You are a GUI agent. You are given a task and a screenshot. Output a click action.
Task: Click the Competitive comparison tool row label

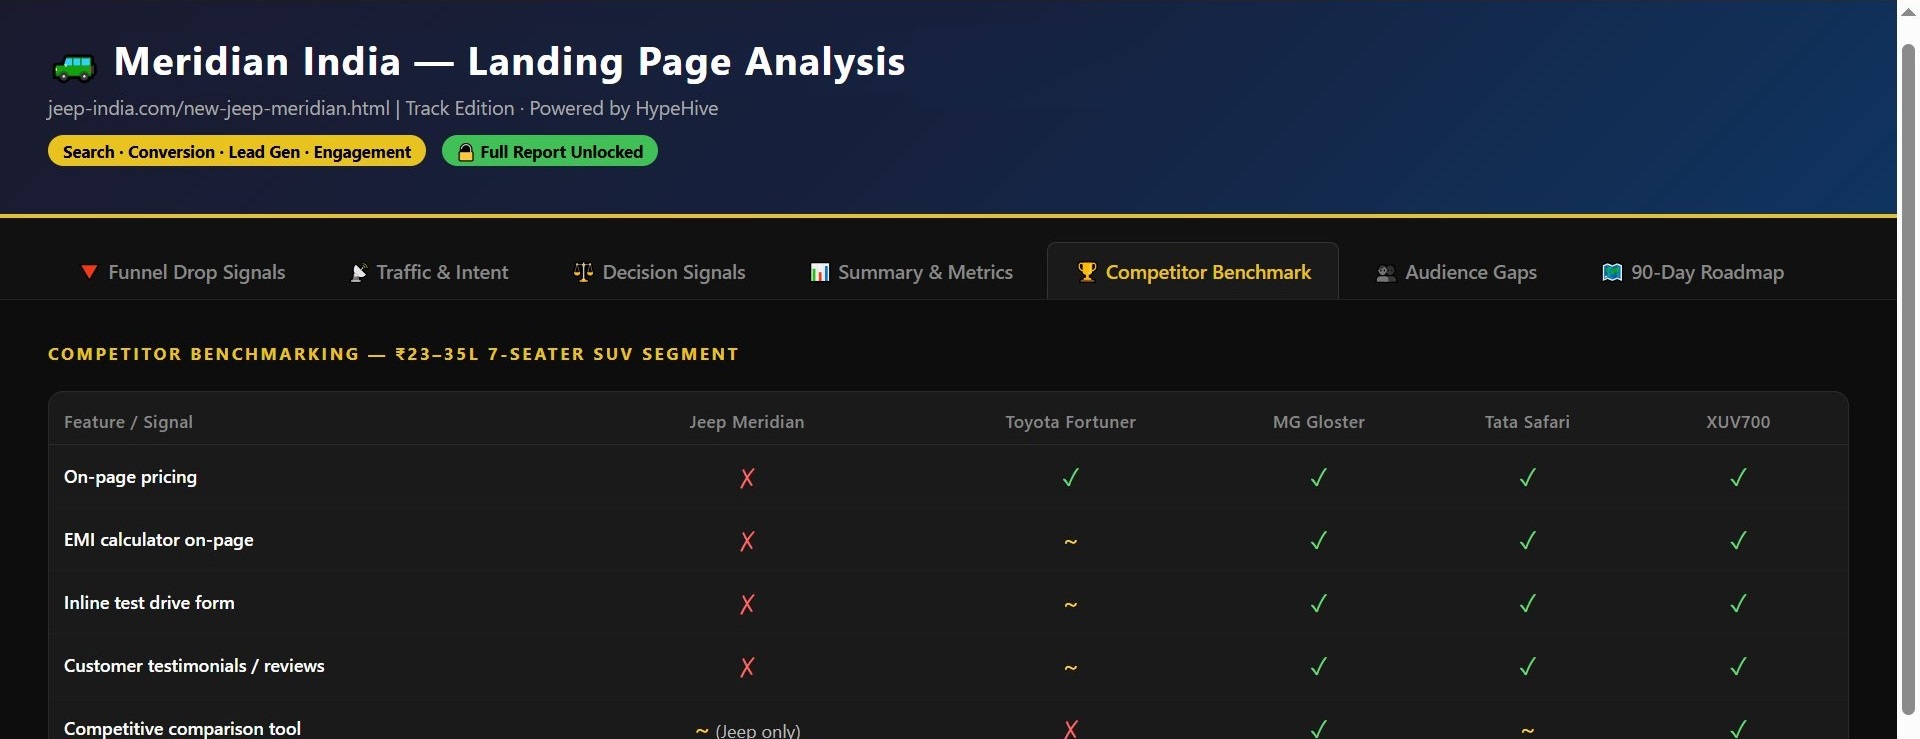[182, 728]
